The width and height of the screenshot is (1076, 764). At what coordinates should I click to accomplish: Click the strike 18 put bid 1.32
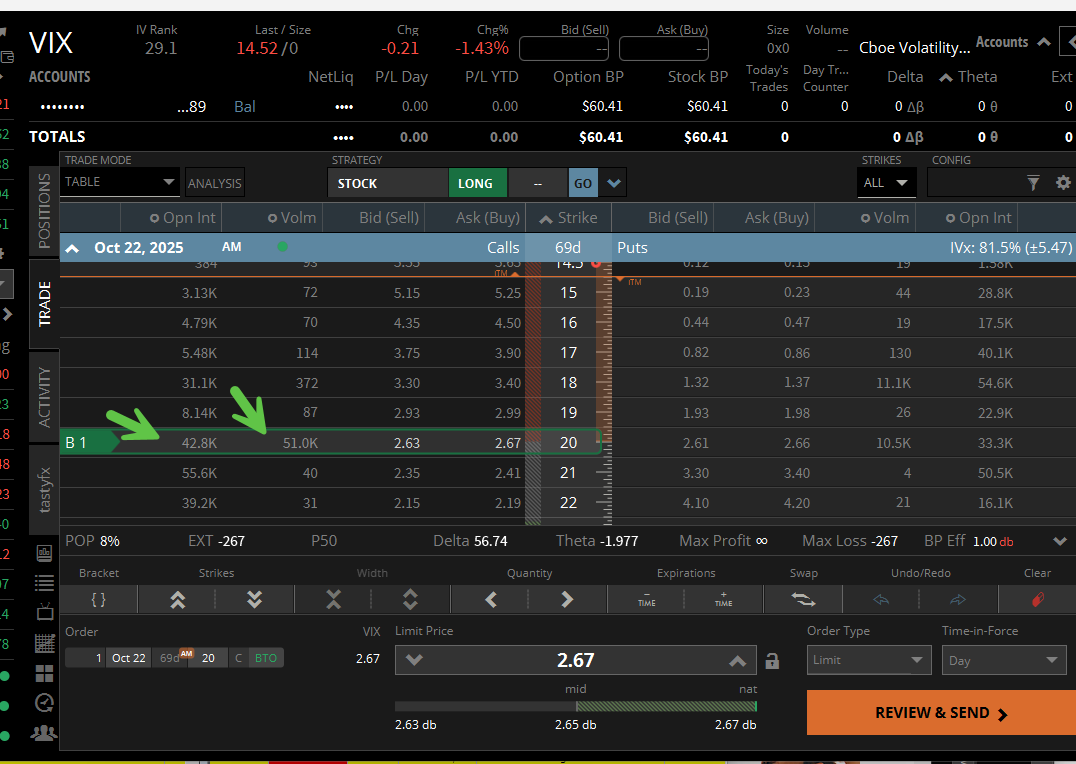pos(696,382)
